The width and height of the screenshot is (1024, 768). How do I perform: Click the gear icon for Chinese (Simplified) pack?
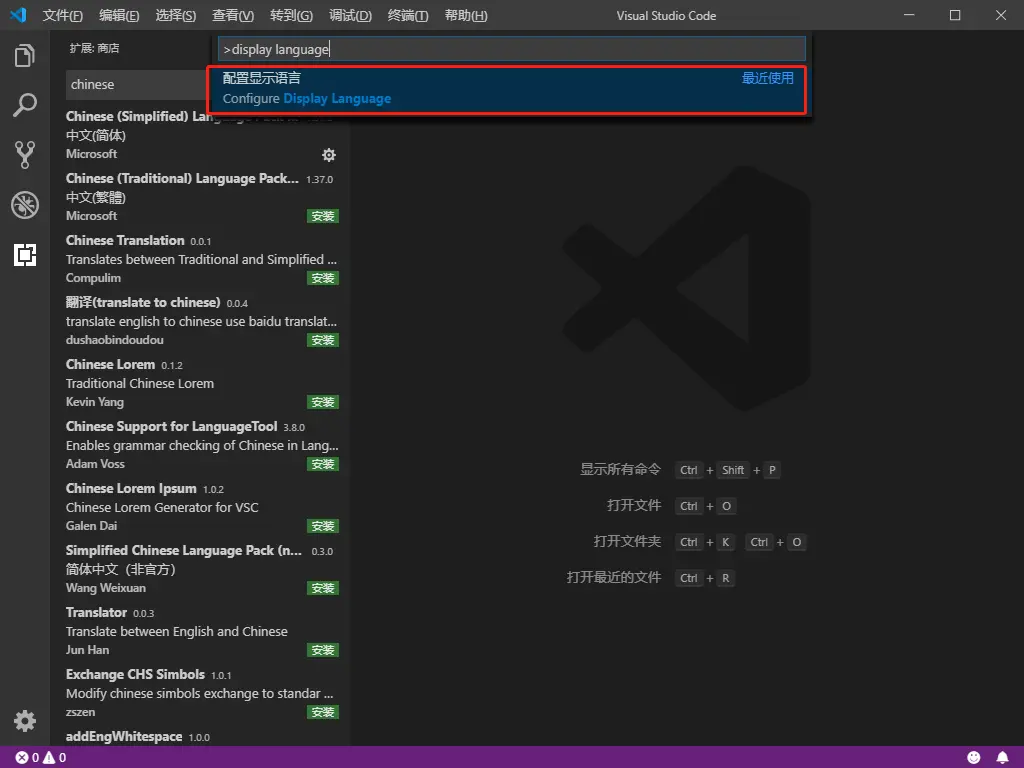click(x=328, y=155)
